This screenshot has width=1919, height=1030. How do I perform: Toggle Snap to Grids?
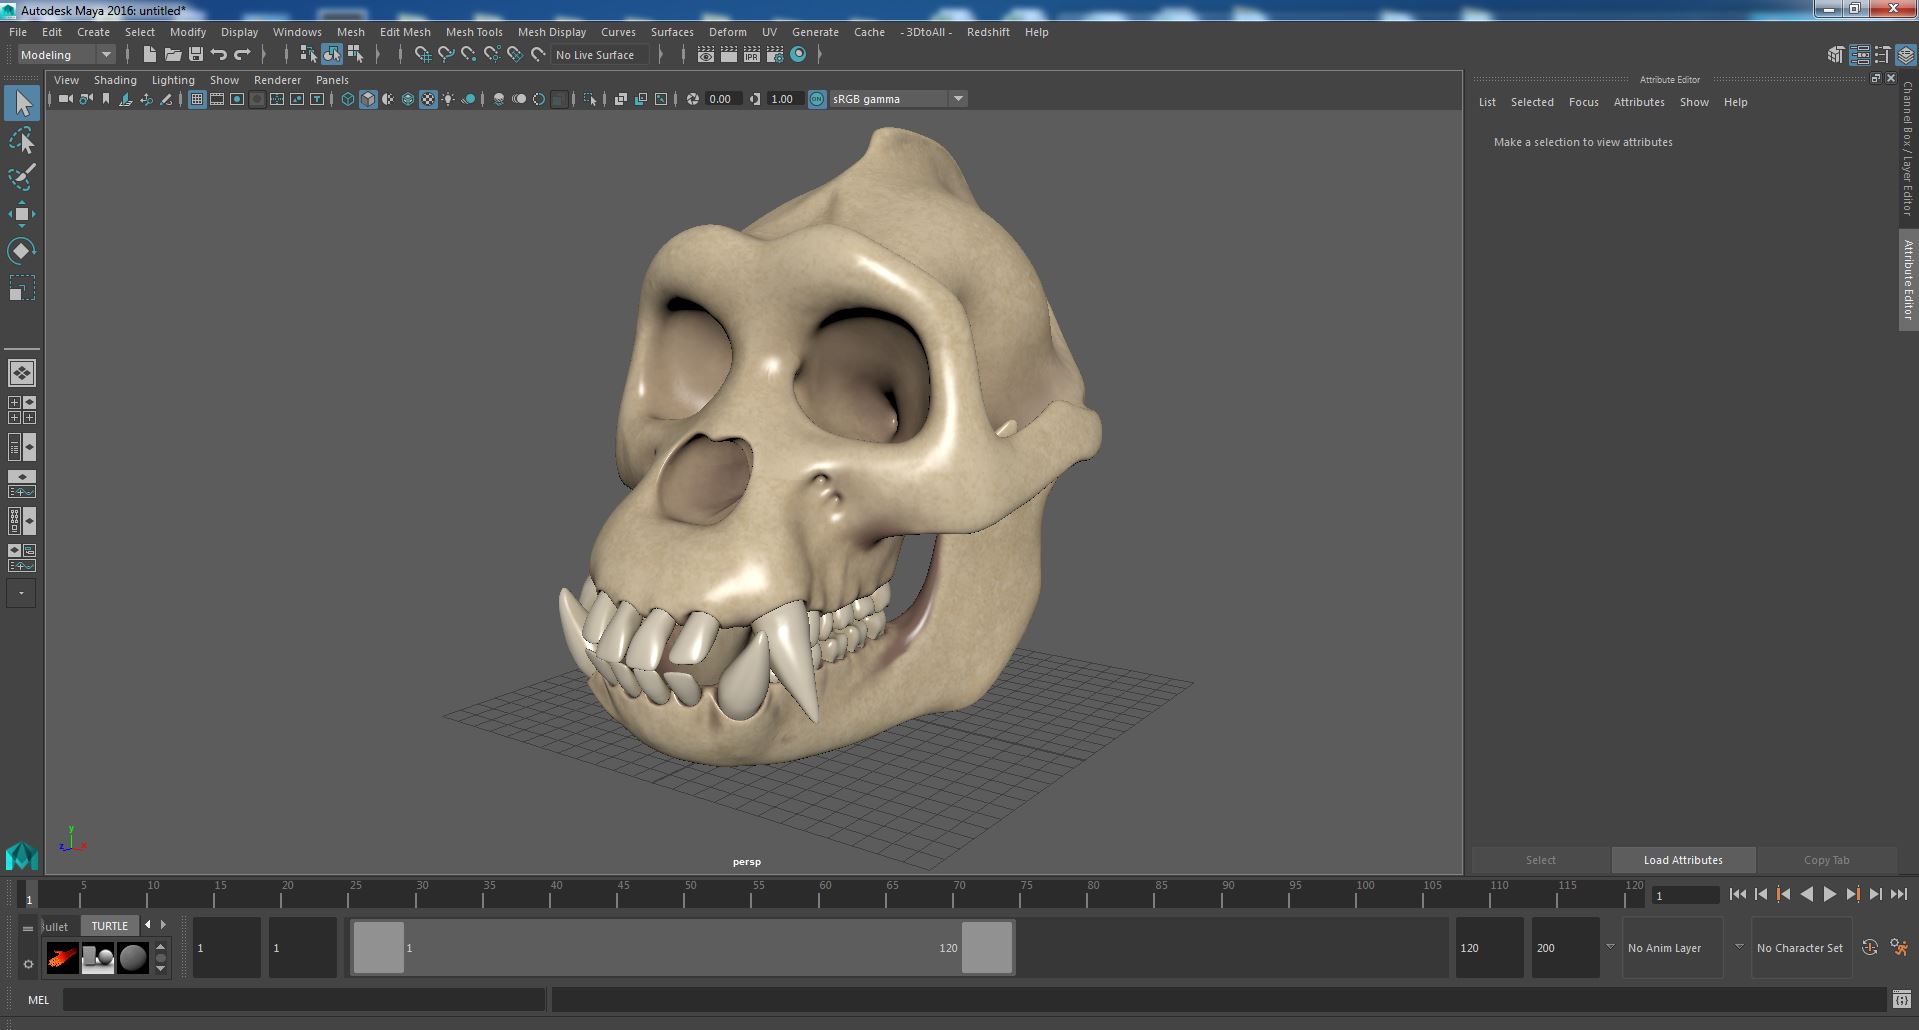tap(423, 55)
